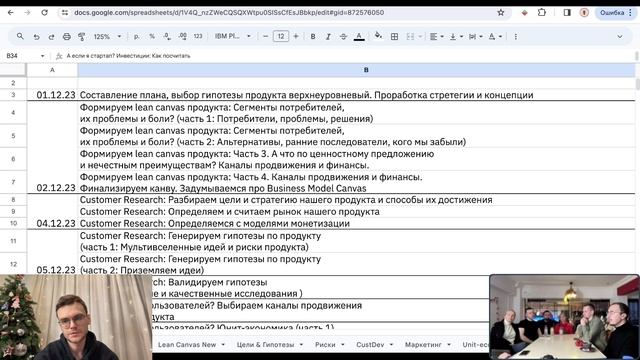Click the merge cells icon
Viewport: 640px width, 360px height.
(x=410, y=37)
